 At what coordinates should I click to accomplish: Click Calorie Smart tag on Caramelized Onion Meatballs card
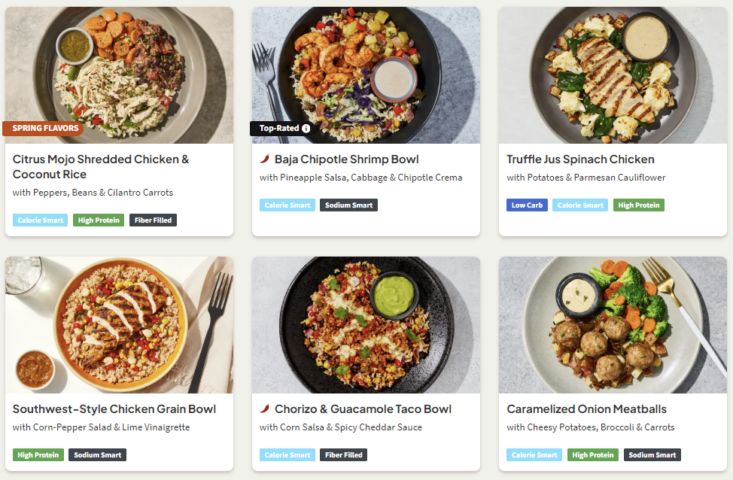pyautogui.click(x=534, y=455)
